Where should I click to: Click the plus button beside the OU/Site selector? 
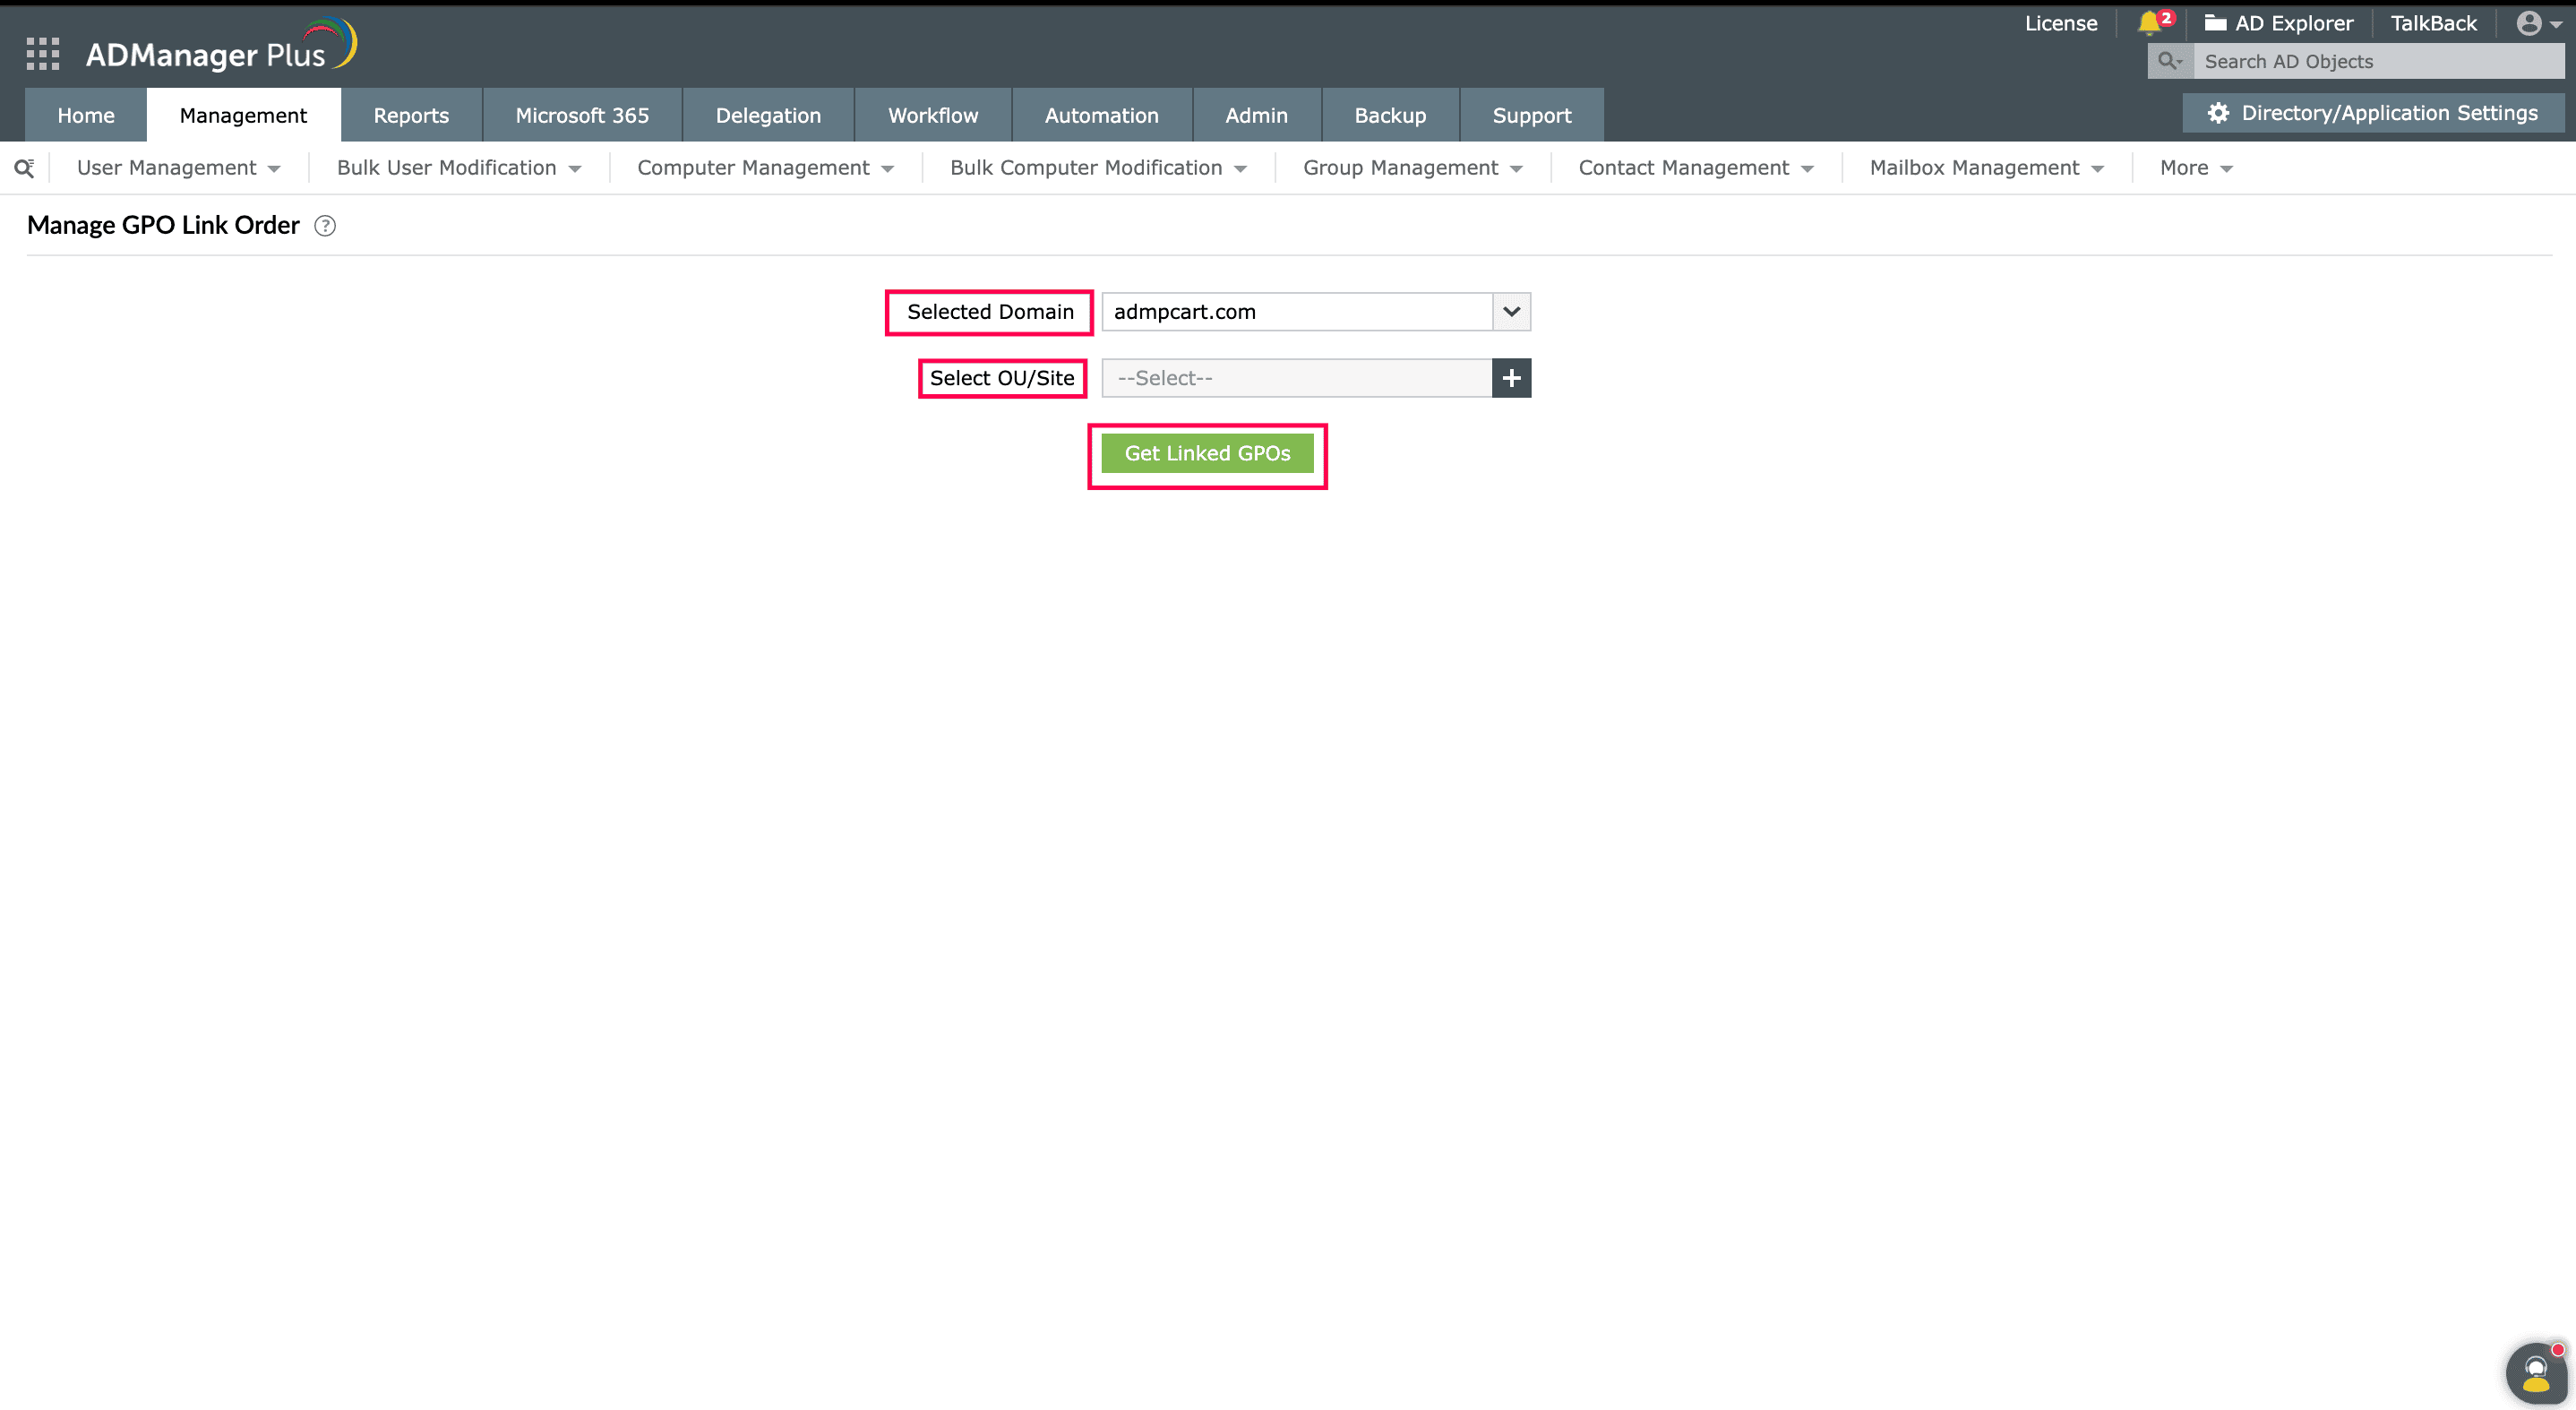[x=1511, y=377]
